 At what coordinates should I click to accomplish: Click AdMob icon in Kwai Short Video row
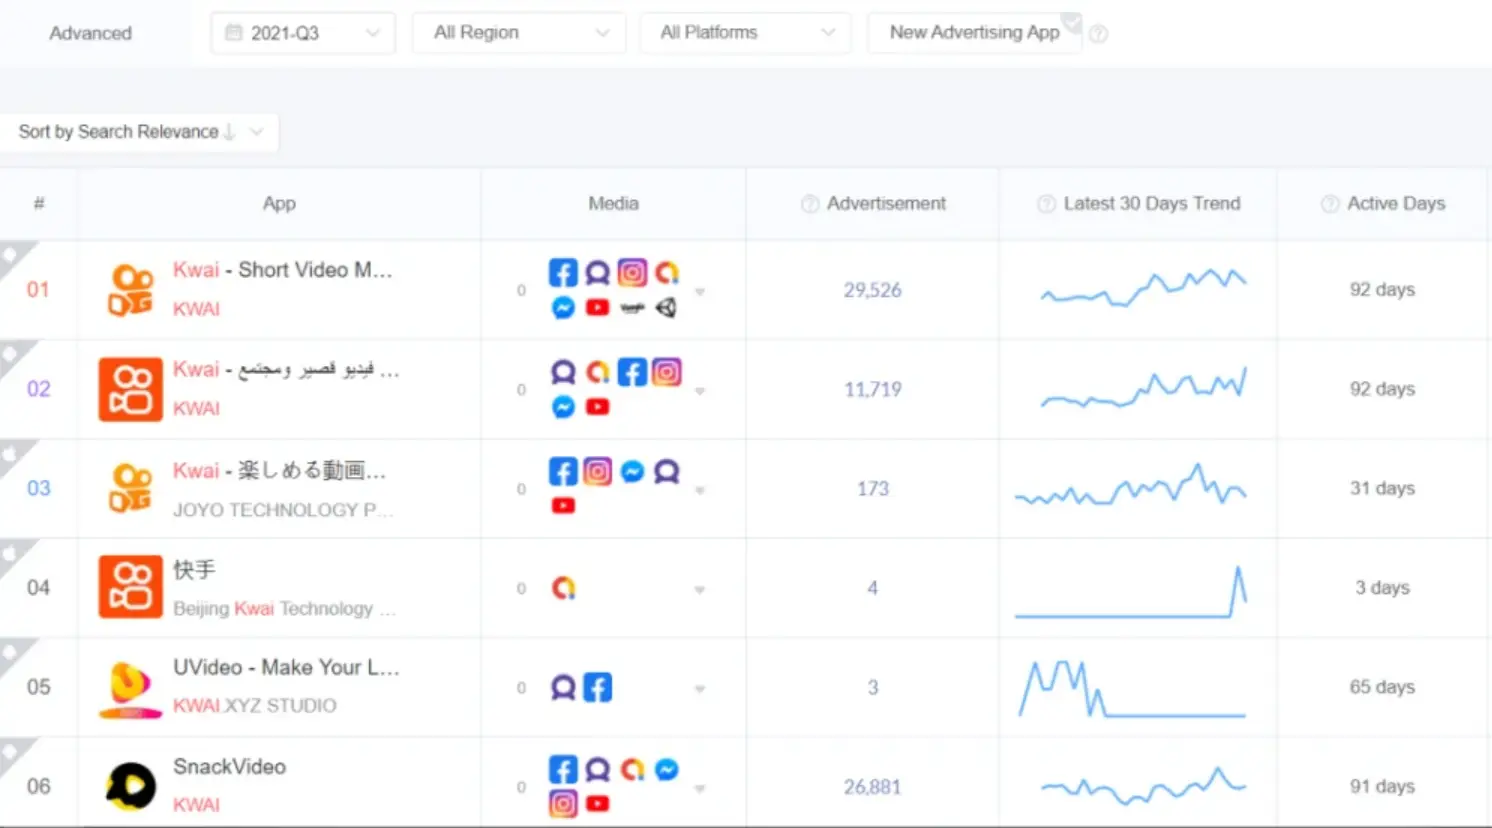[667, 273]
